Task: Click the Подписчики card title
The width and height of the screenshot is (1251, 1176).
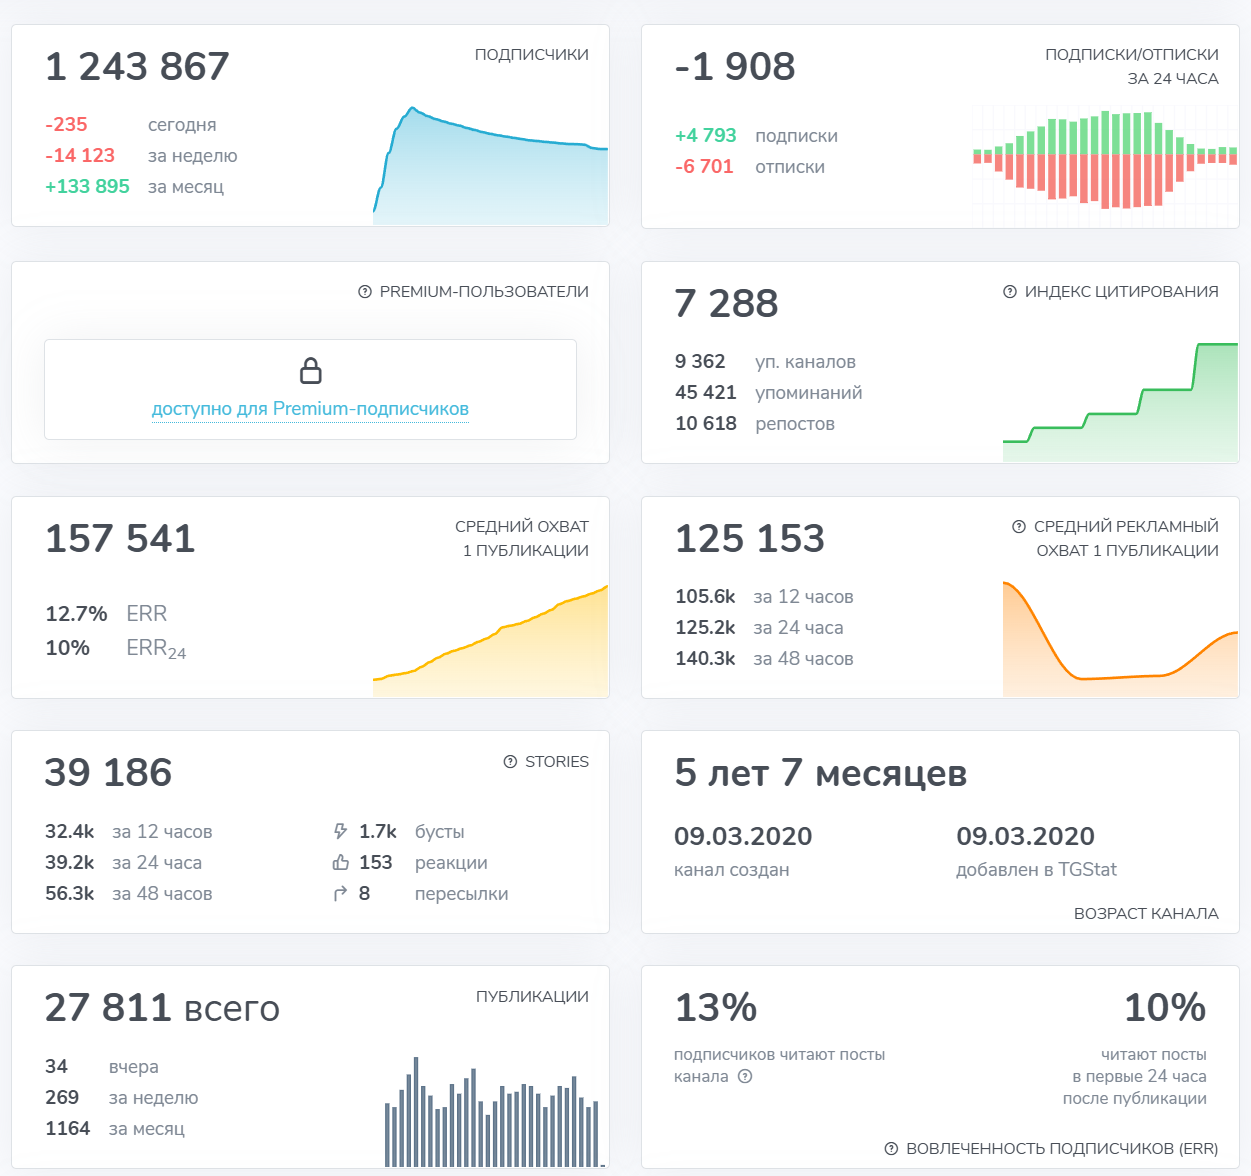Action: coord(531,55)
